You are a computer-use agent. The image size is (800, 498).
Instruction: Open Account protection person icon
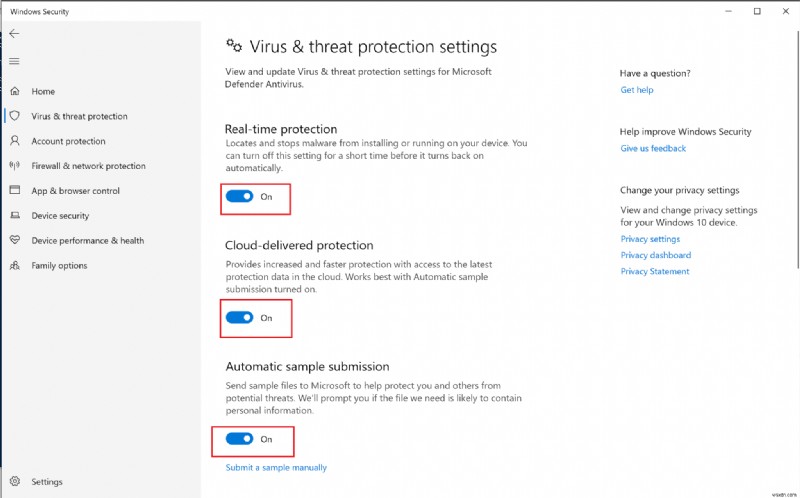tap(14, 141)
